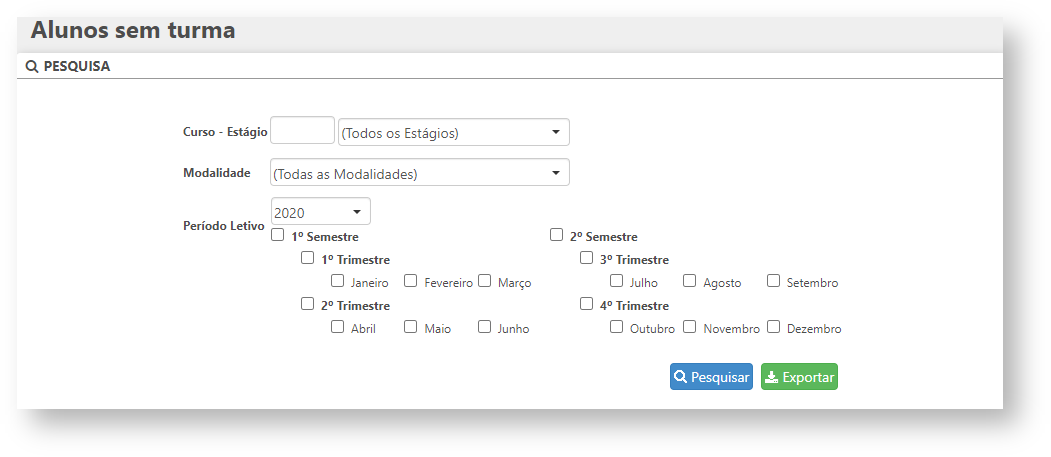Tick the 1º Trimestre checkbox

[x=308, y=258]
